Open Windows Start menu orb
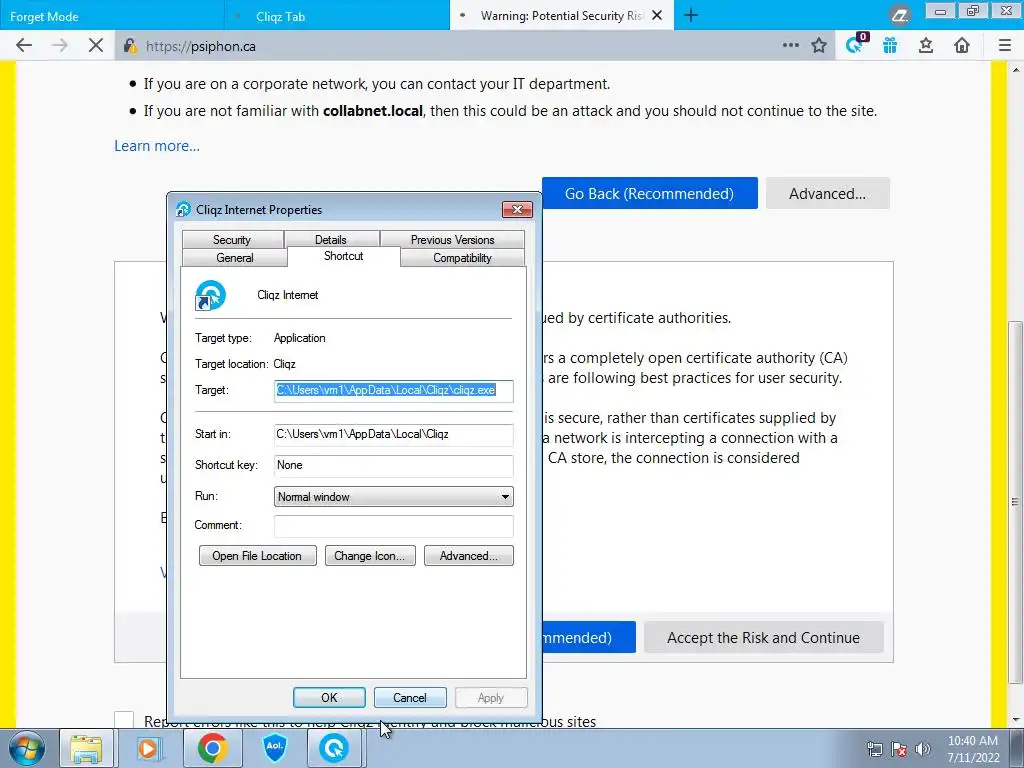Image resolution: width=1024 pixels, height=768 pixels. point(26,748)
